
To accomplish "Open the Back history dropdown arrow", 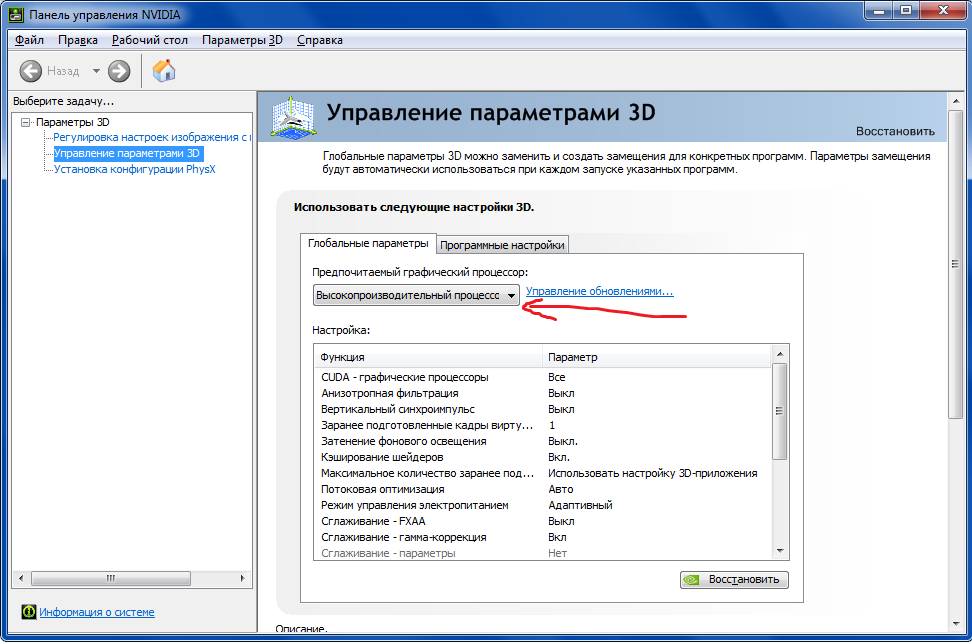I will pyautogui.click(x=96, y=71).
